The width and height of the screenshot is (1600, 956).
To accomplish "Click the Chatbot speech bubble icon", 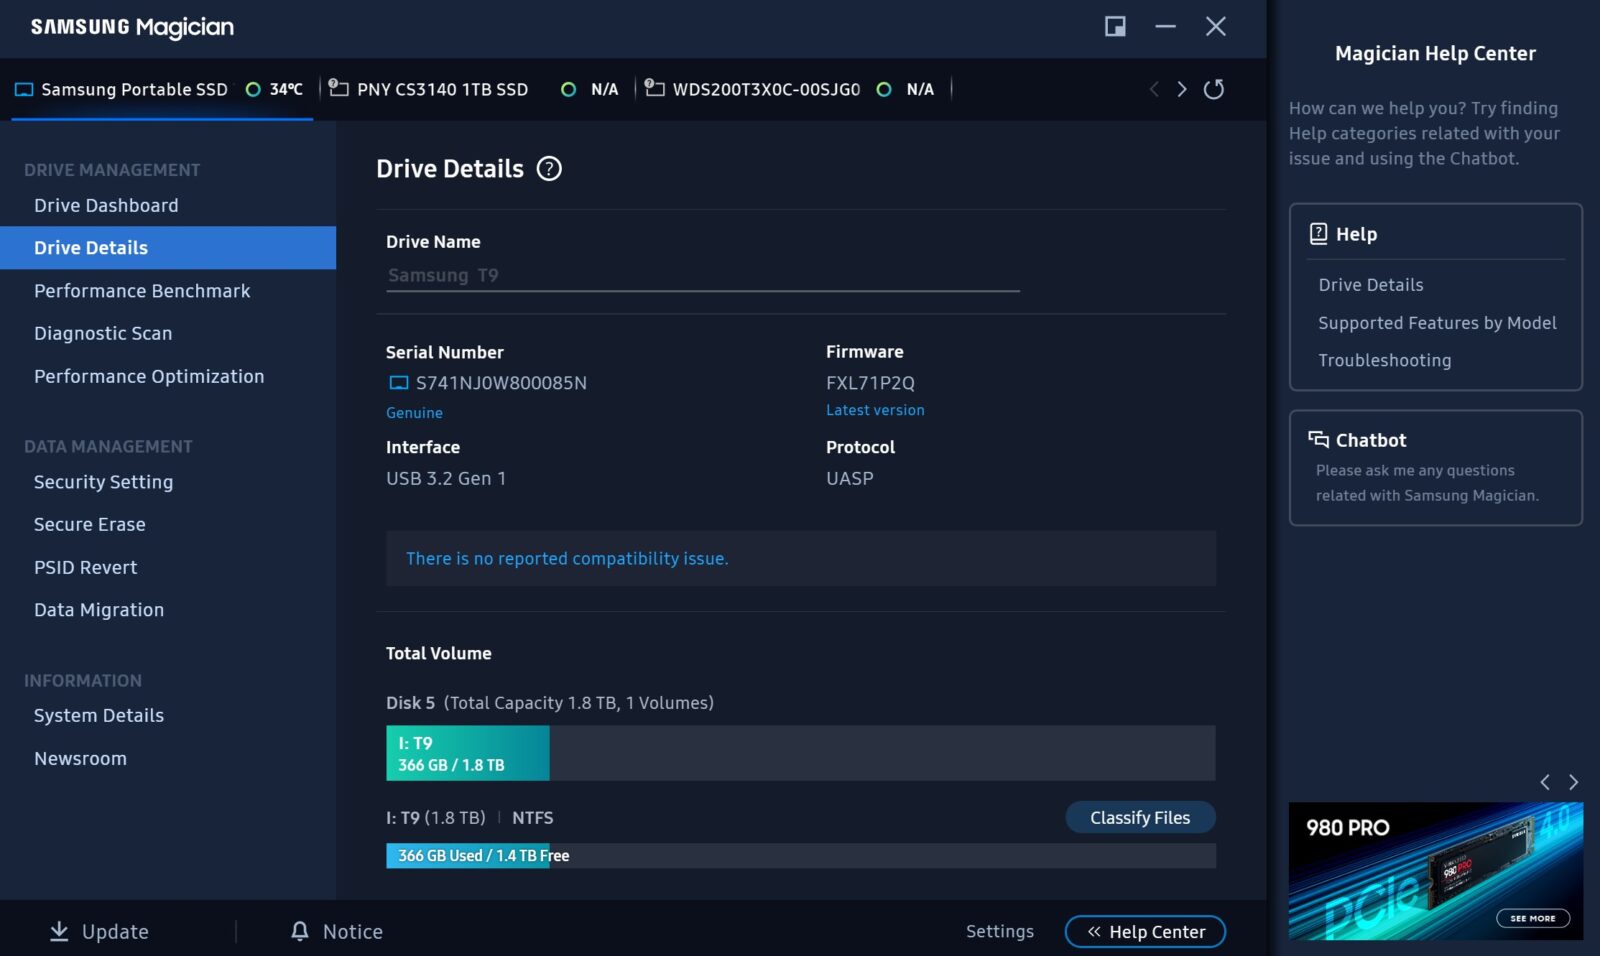I will click(1319, 440).
